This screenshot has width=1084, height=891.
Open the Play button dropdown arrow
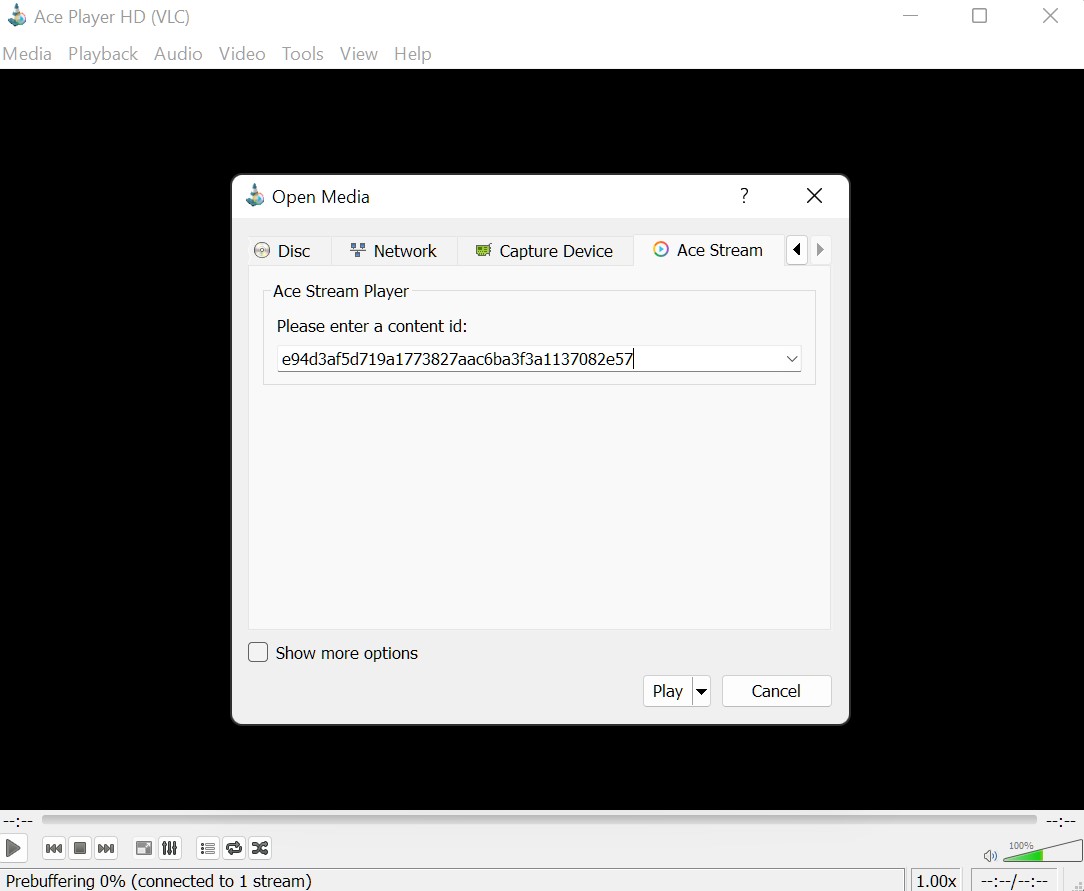tap(701, 691)
